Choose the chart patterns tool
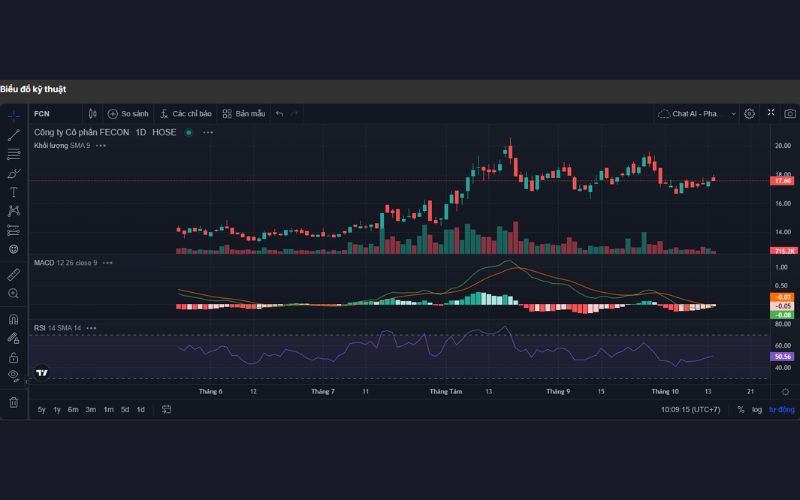This screenshot has height=500, width=800. coord(14,211)
